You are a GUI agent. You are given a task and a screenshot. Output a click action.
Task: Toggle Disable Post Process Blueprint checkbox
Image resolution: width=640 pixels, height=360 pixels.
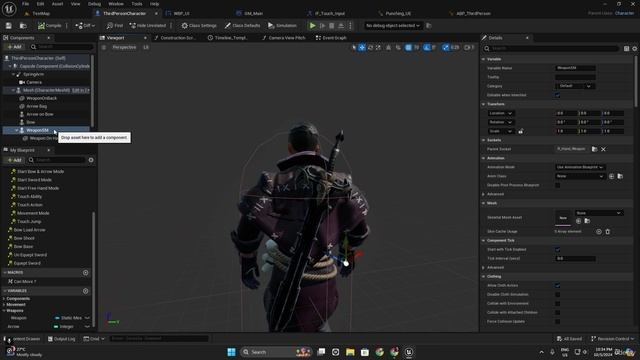[x=558, y=185]
